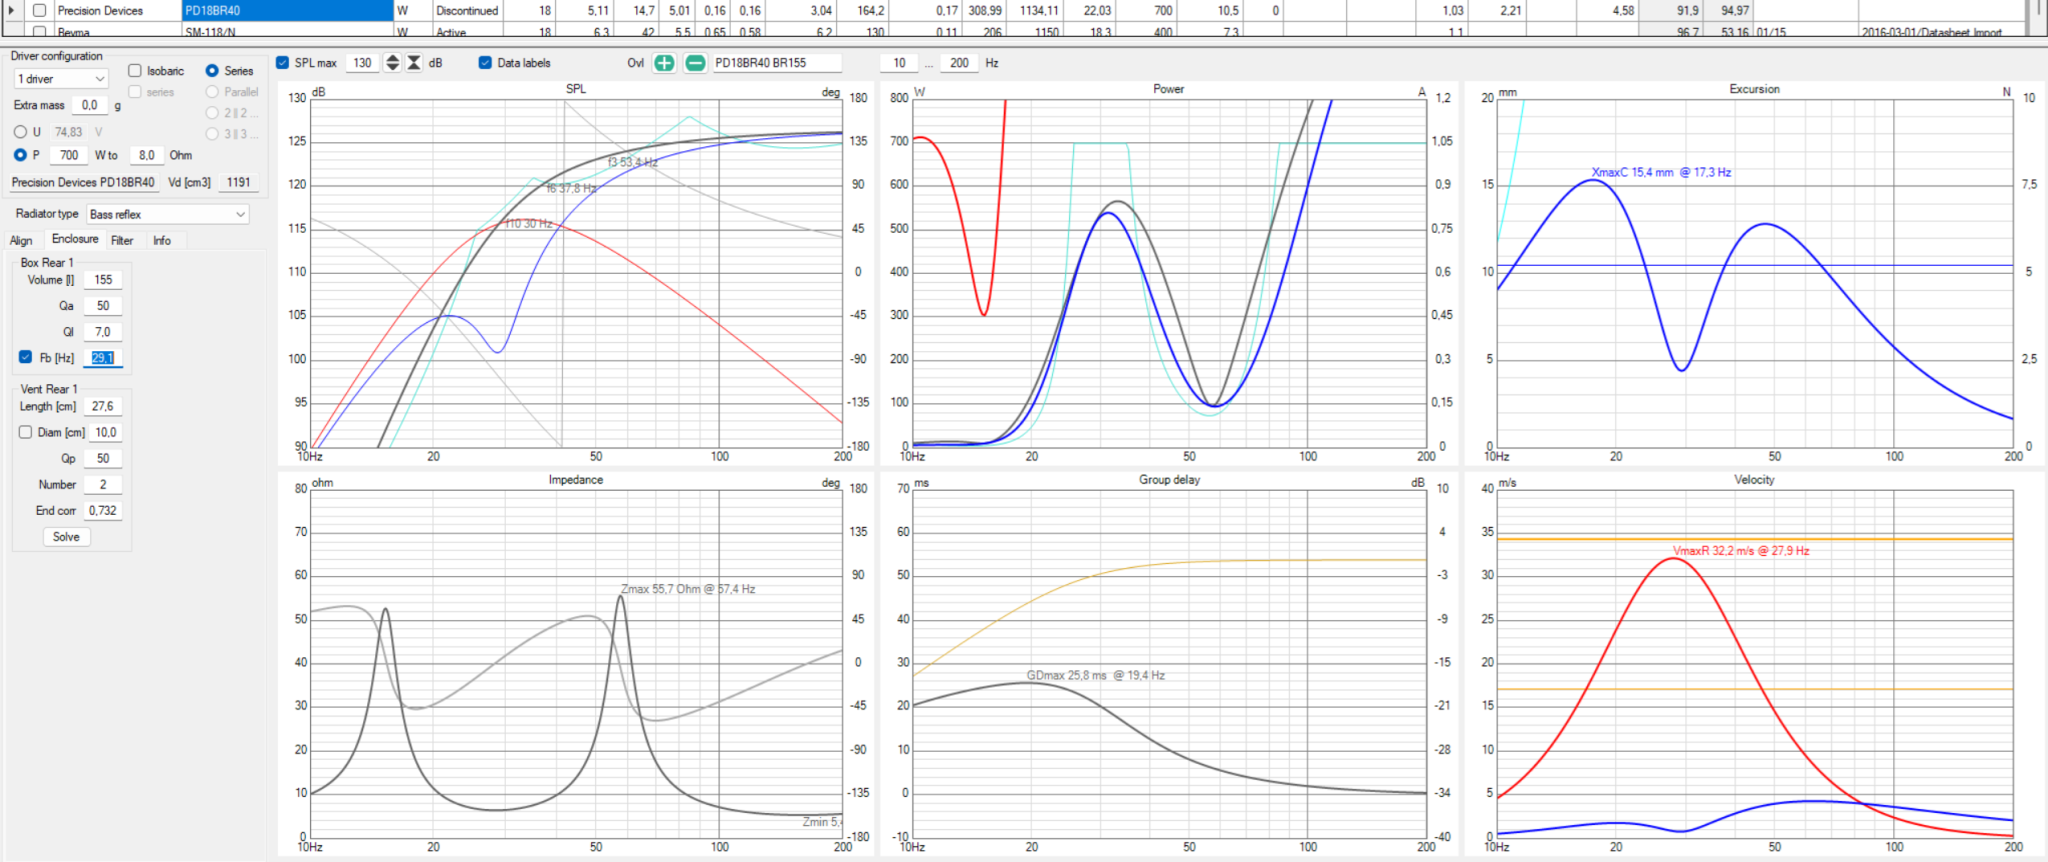Image resolution: width=2048 pixels, height=862 pixels.
Task: Click the Qa field in Box Rear 1
Action: [x=103, y=306]
